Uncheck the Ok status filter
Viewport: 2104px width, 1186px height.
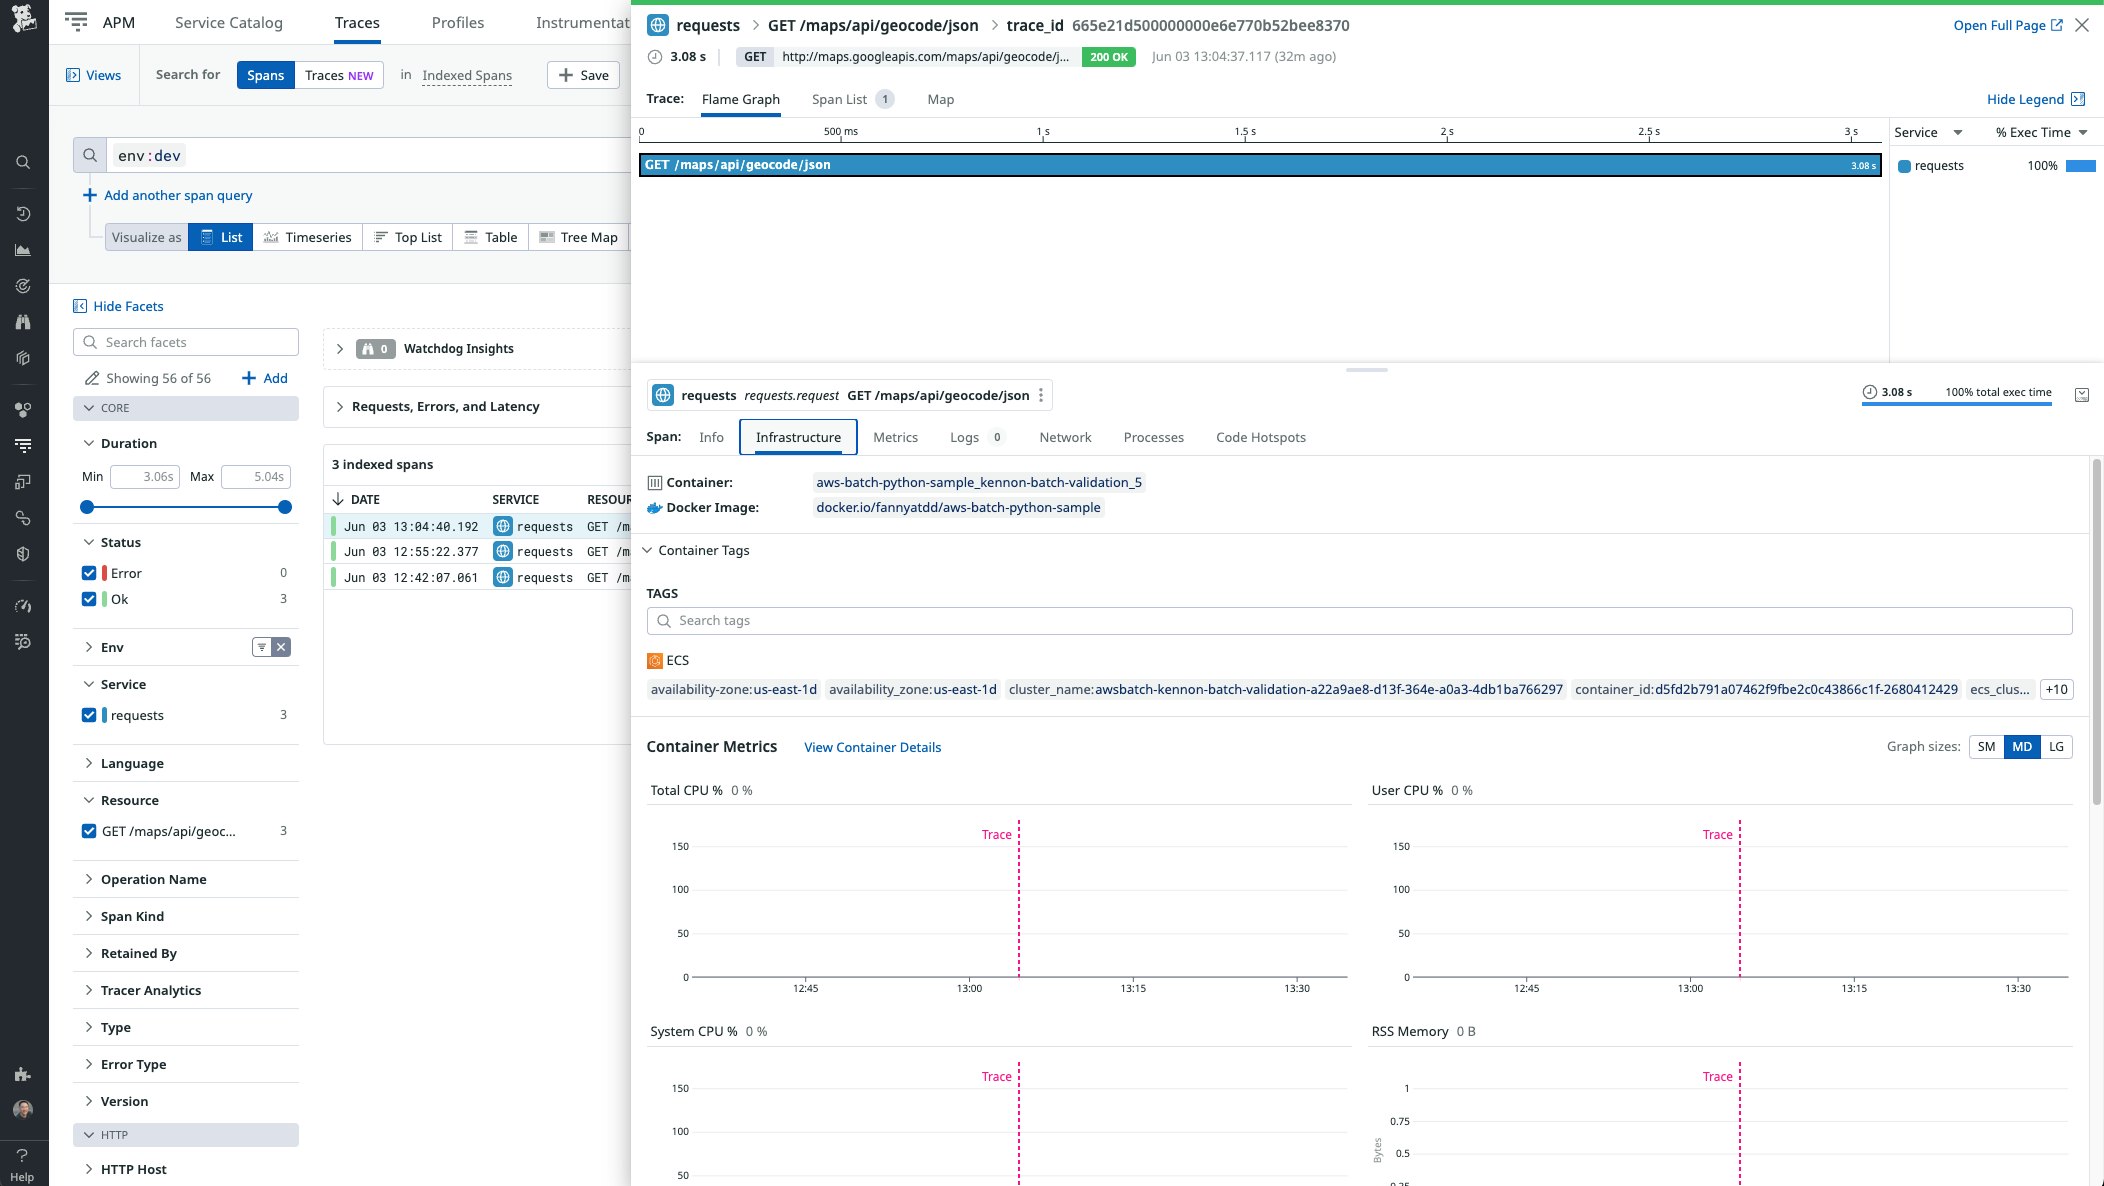click(89, 598)
